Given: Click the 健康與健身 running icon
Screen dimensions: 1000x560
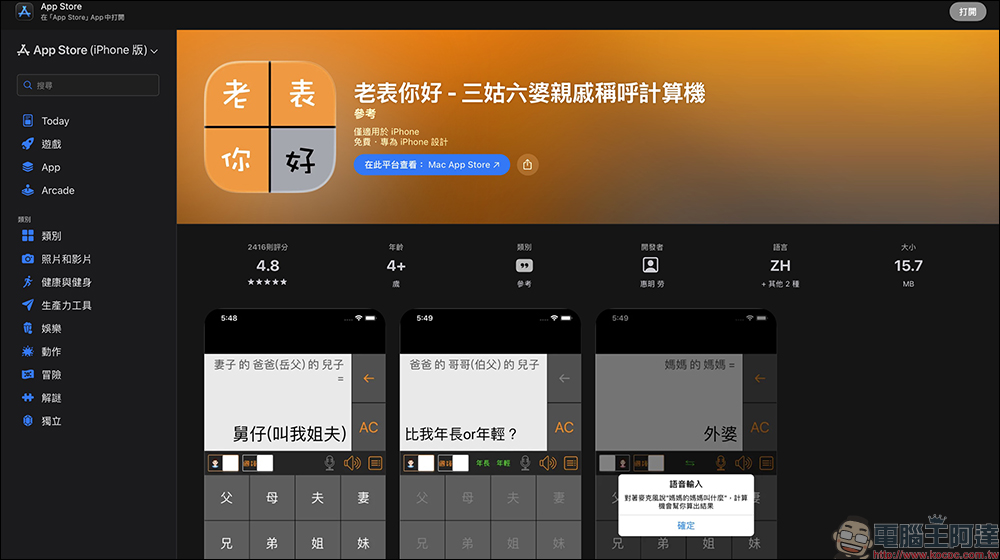Looking at the screenshot, I should 27,282.
